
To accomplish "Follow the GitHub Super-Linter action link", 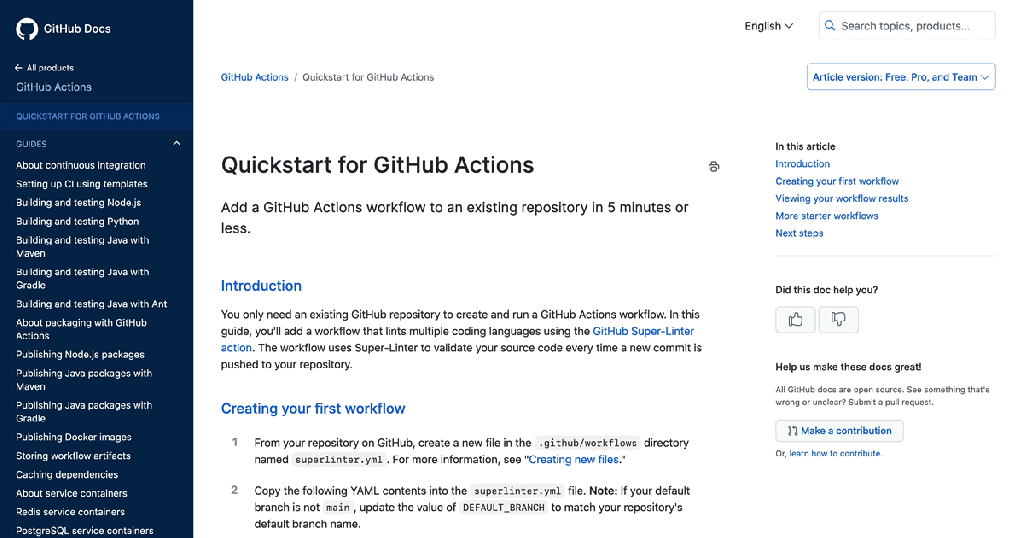I will click(643, 331).
